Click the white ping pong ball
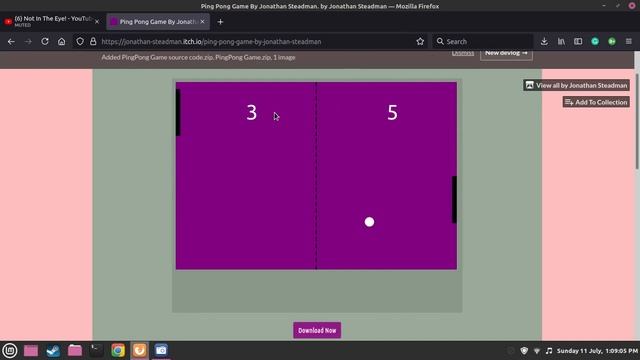Viewport: 640px width, 360px height. pyautogui.click(x=369, y=222)
